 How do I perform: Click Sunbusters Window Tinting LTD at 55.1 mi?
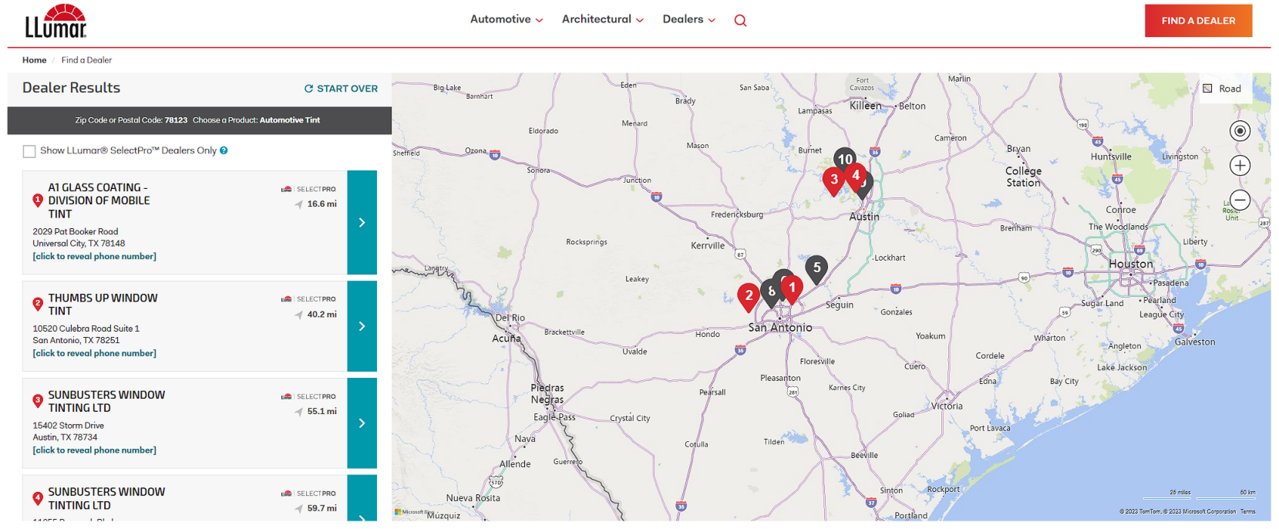coord(107,401)
